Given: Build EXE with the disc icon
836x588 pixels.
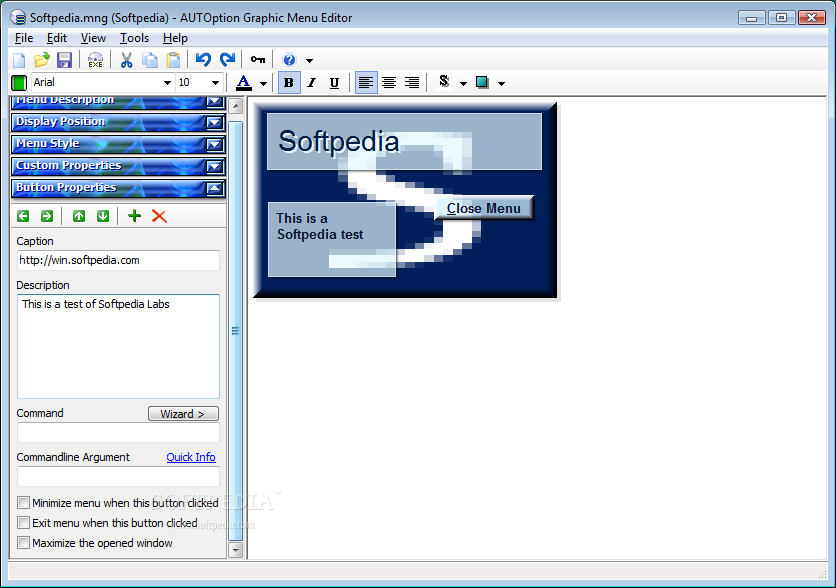Looking at the screenshot, I should coord(95,60).
